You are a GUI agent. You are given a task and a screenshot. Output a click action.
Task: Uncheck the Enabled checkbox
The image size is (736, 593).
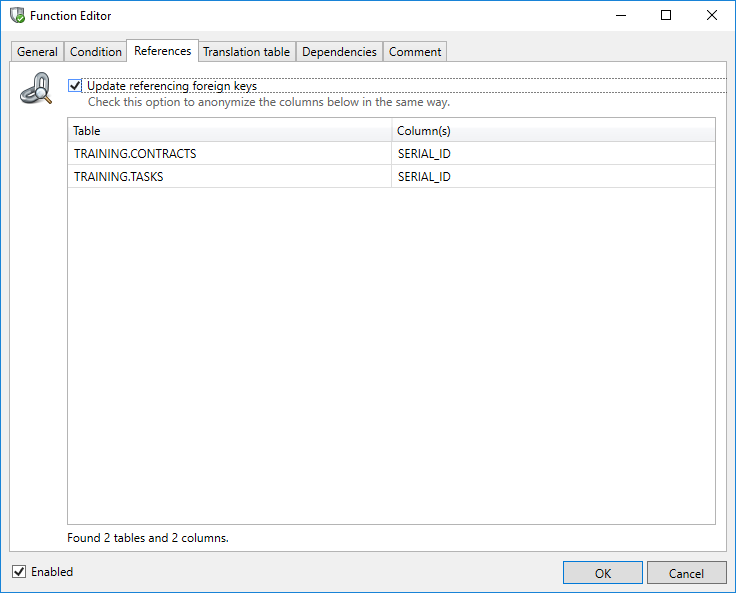[19, 572]
